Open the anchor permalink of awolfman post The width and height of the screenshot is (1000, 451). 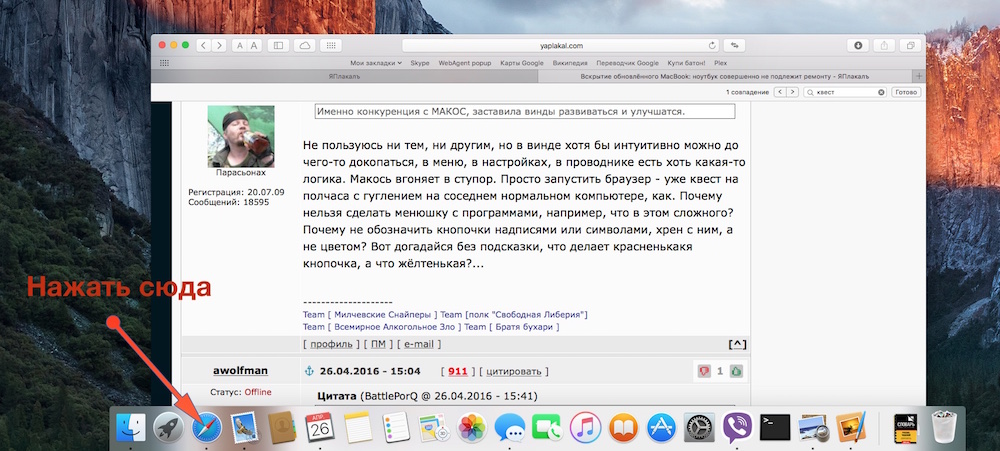[x=311, y=371]
